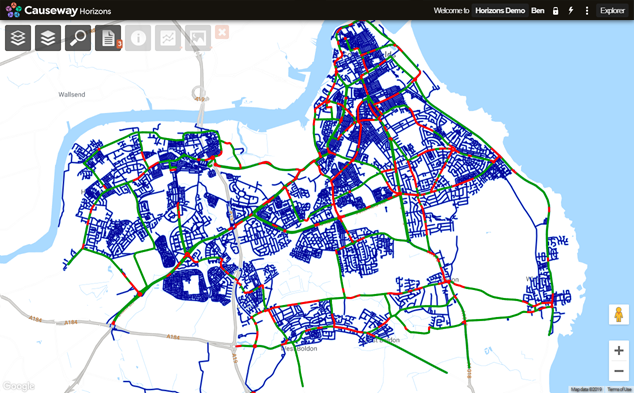Click the Google logo on map
Viewport: 634px width, 393px height.
[19, 386]
